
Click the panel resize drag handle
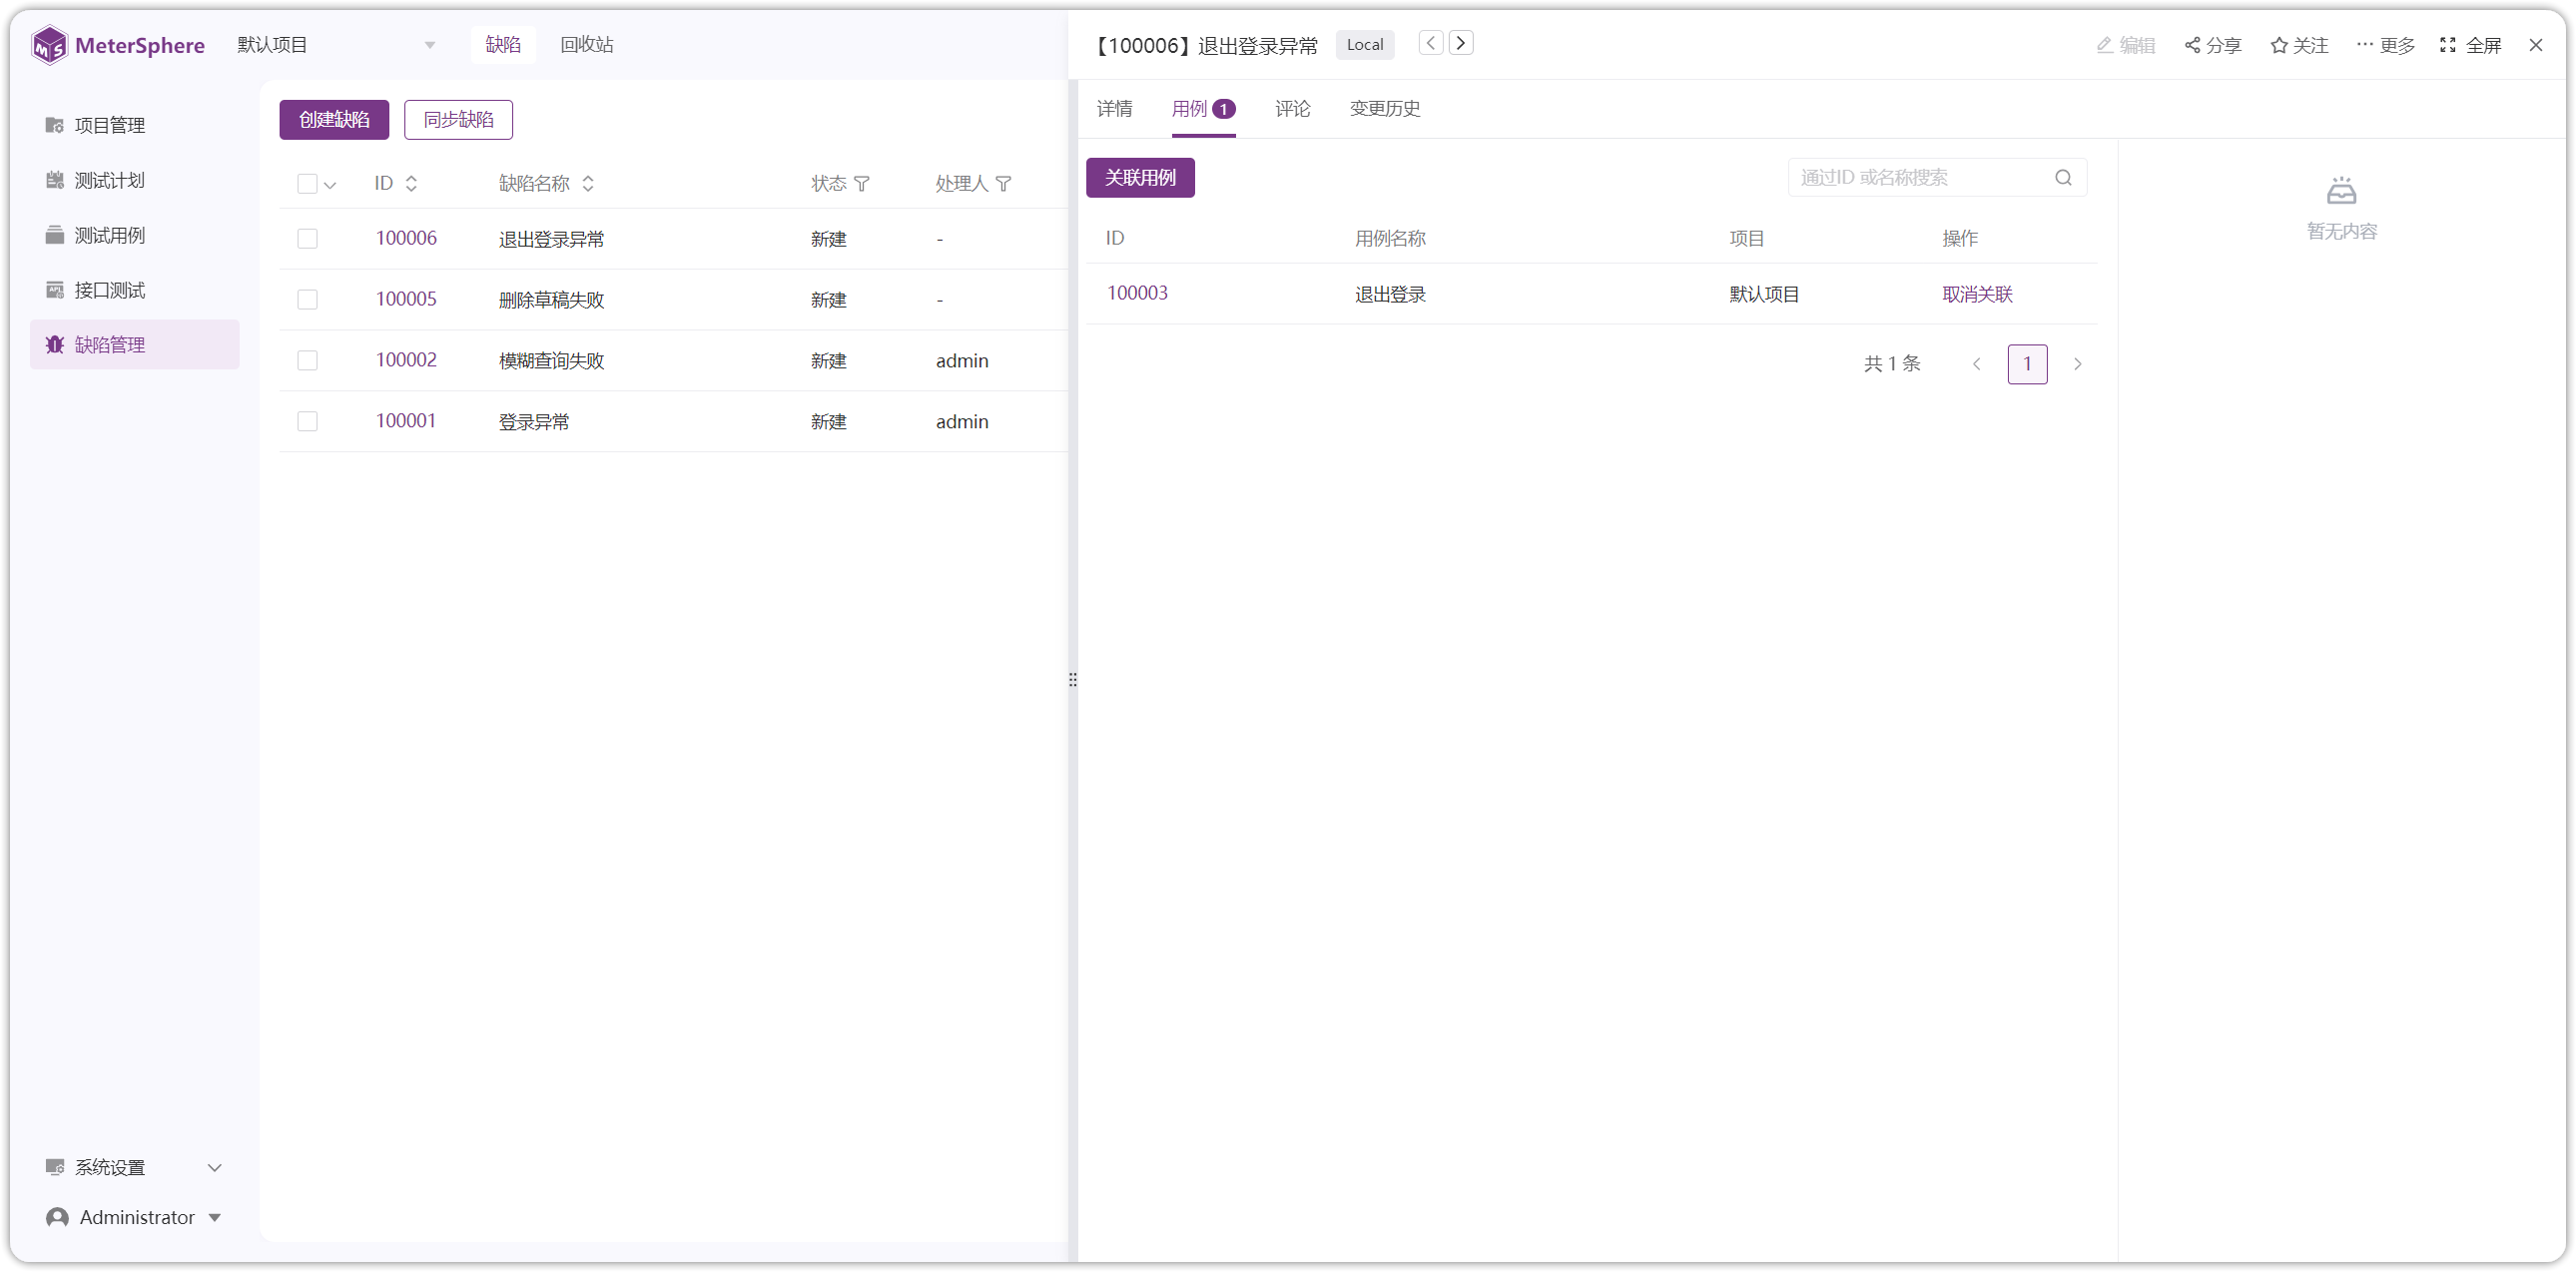[x=1072, y=680]
